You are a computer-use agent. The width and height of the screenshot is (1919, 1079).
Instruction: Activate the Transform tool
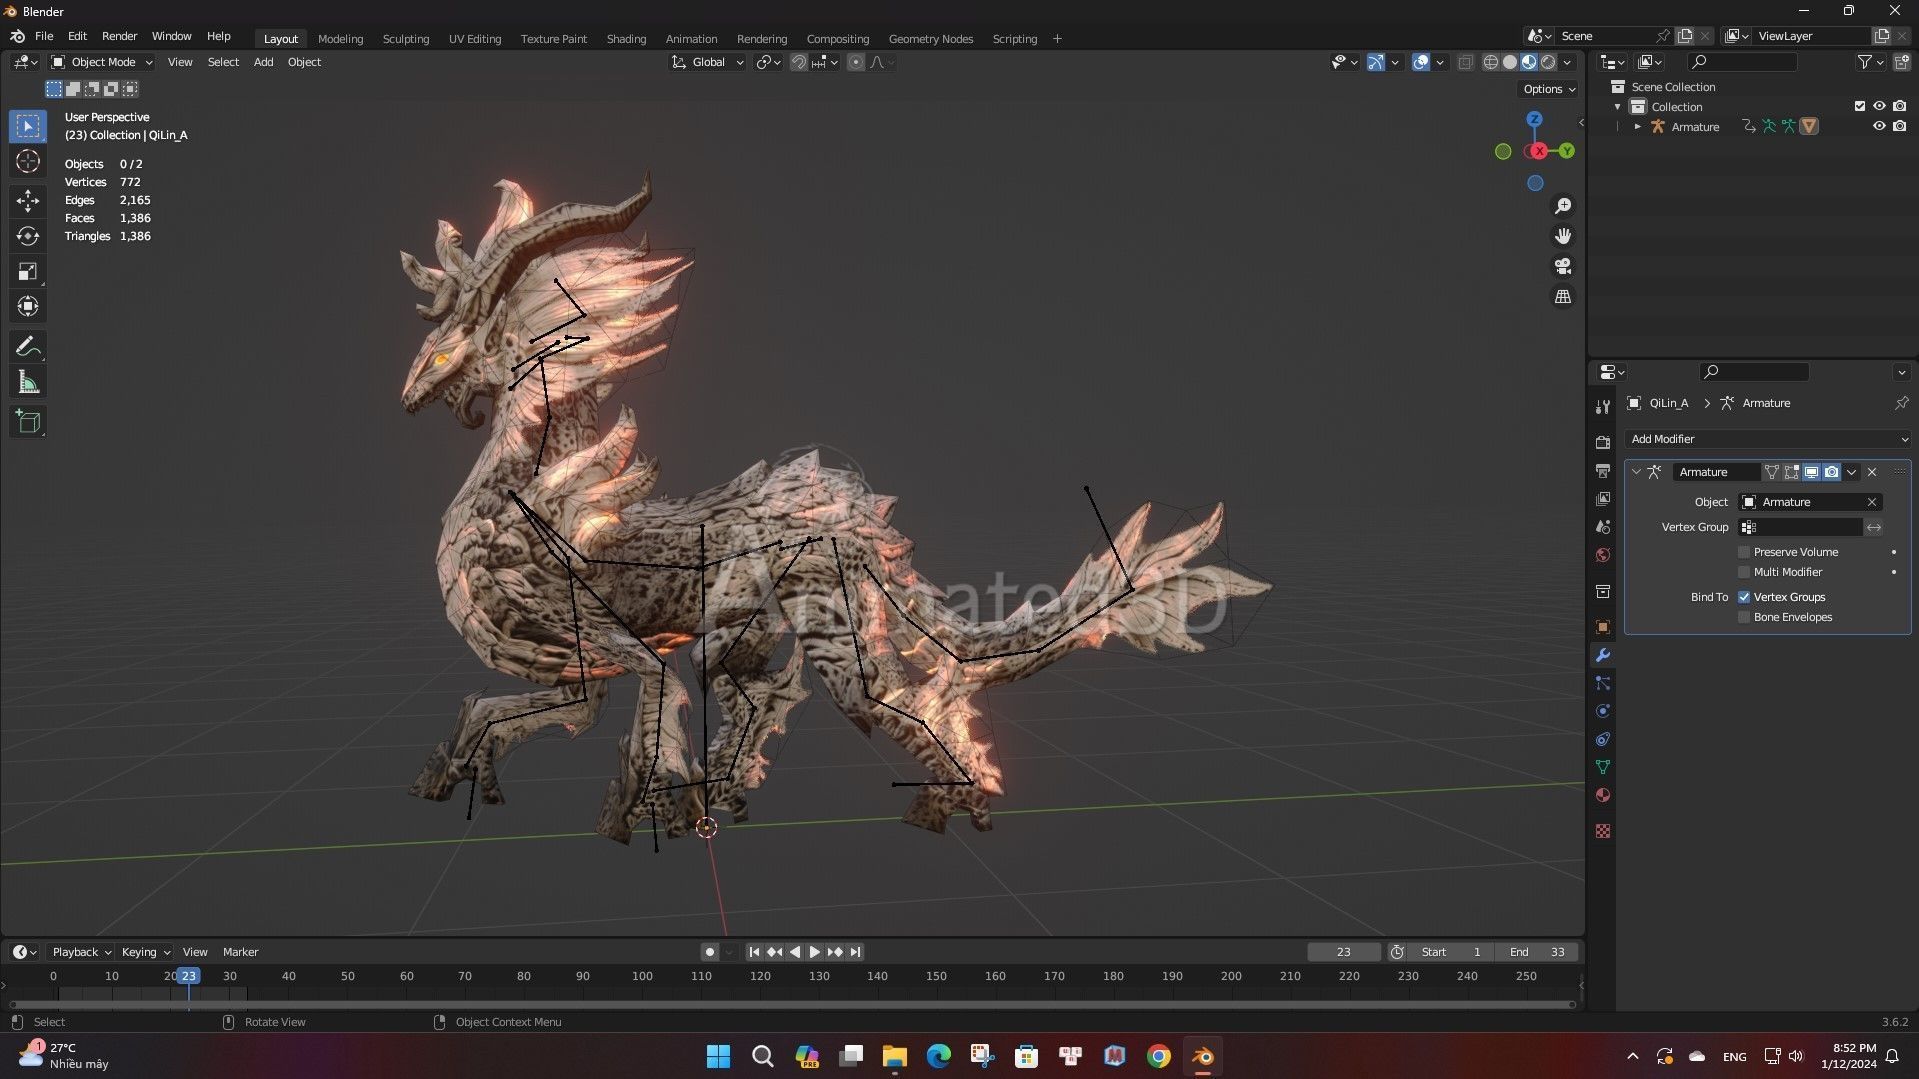click(28, 306)
